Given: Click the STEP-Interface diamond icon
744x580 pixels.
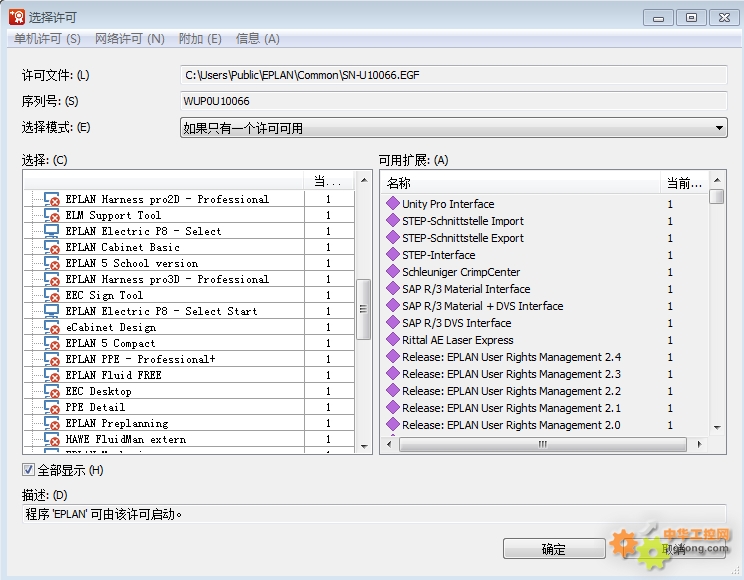Looking at the screenshot, I should (x=393, y=254).
